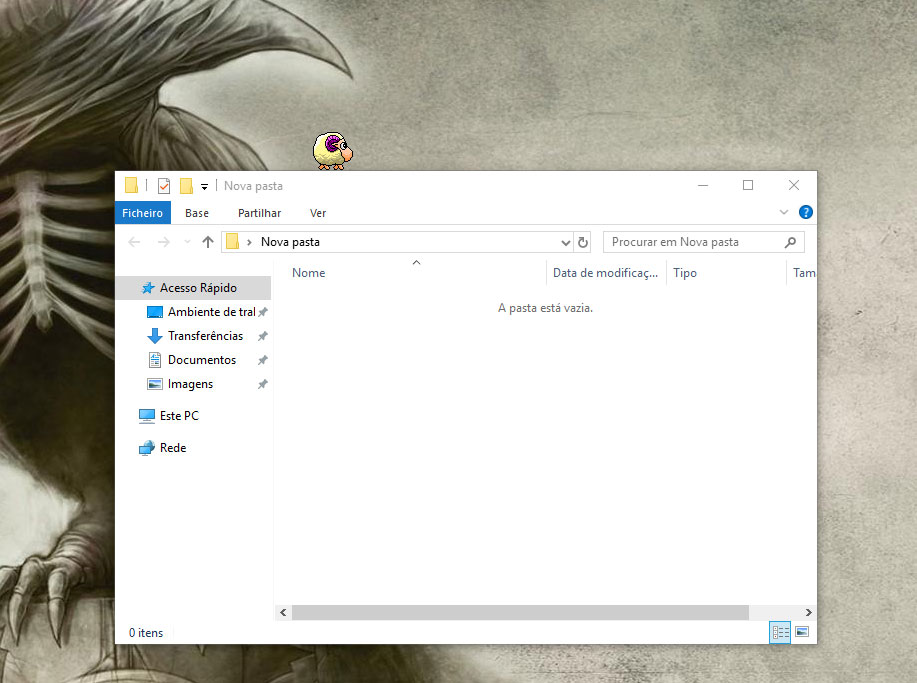Open the Partilhar ribbon tab
The height and width of the screenshot is (683, 917).
click(259, 213)
